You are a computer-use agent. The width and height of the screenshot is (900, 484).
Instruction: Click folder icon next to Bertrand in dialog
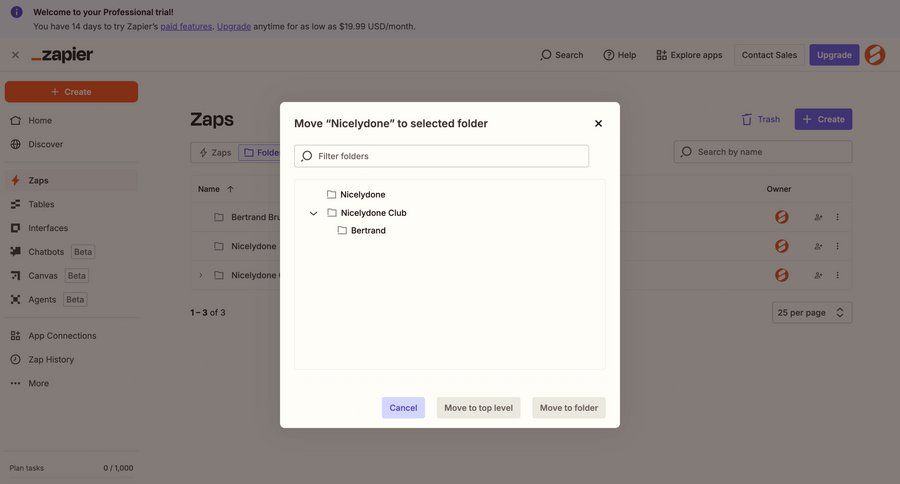click(x=342, y=230)
